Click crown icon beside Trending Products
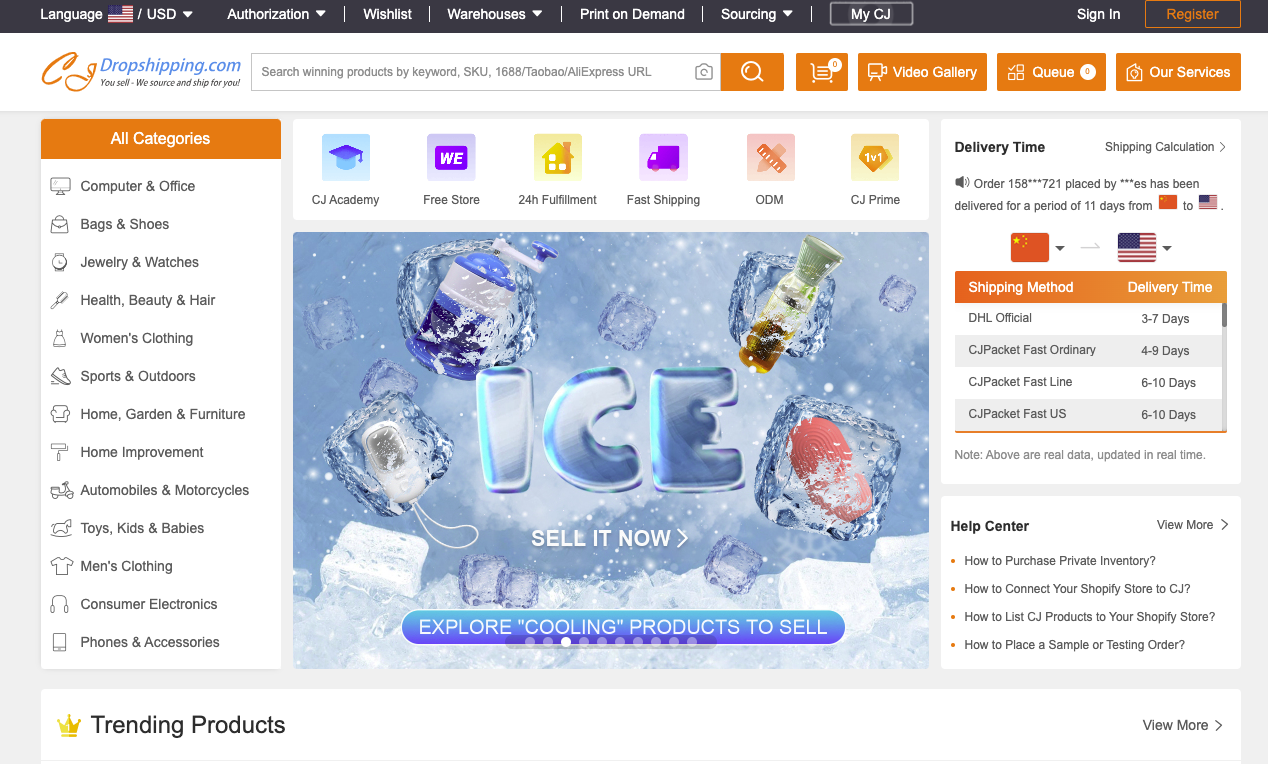This screenshot has width=1268, height=764. (x=69, y=725)
